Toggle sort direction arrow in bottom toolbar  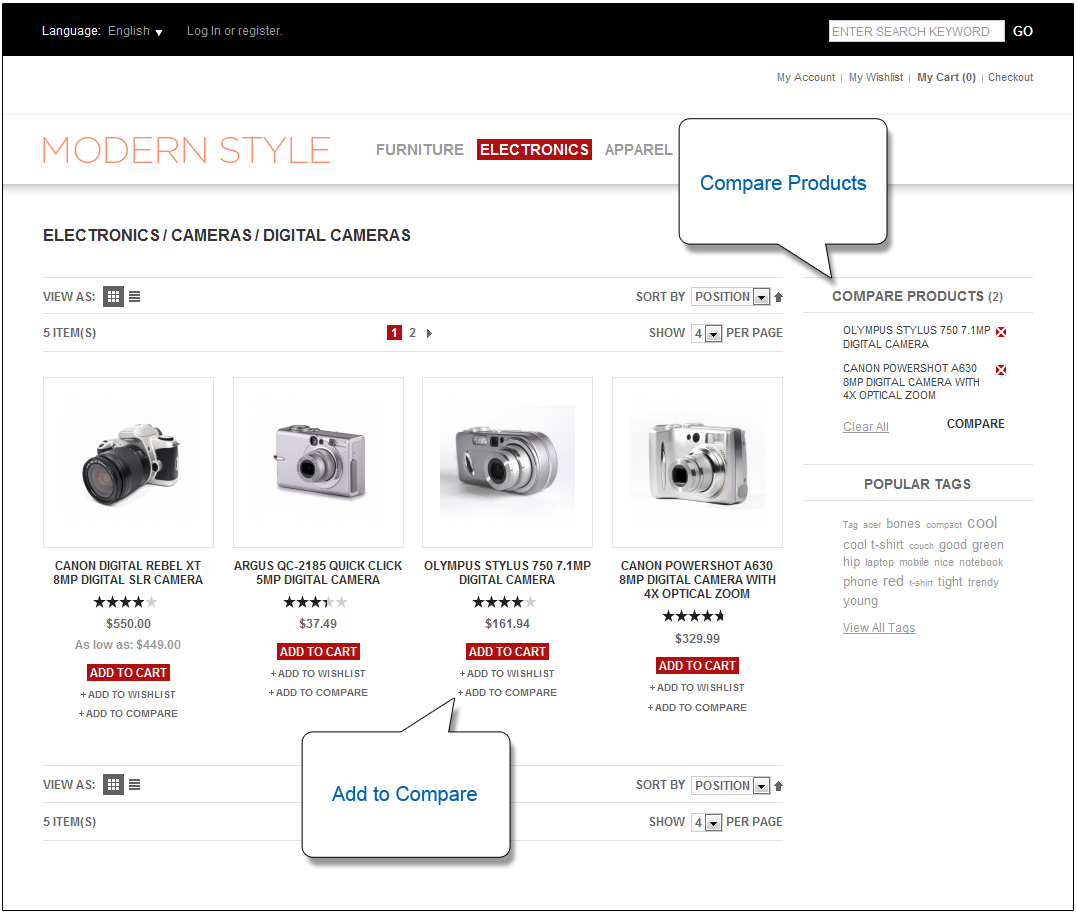tap(778, 786)
